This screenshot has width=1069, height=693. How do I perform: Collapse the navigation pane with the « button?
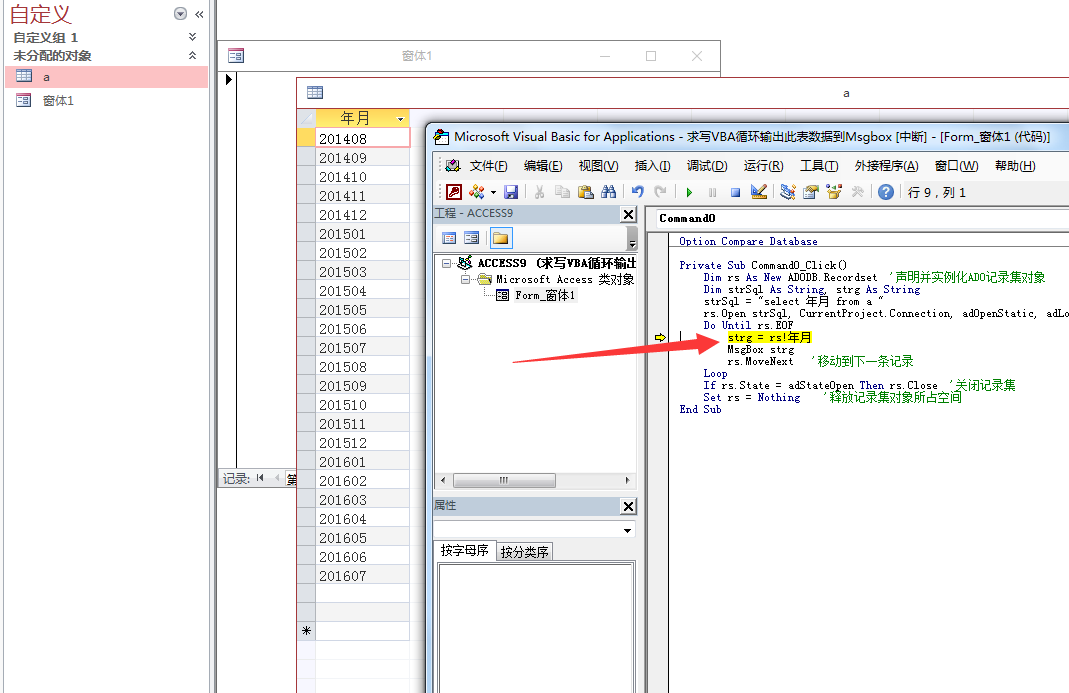[x=199, y=14]
